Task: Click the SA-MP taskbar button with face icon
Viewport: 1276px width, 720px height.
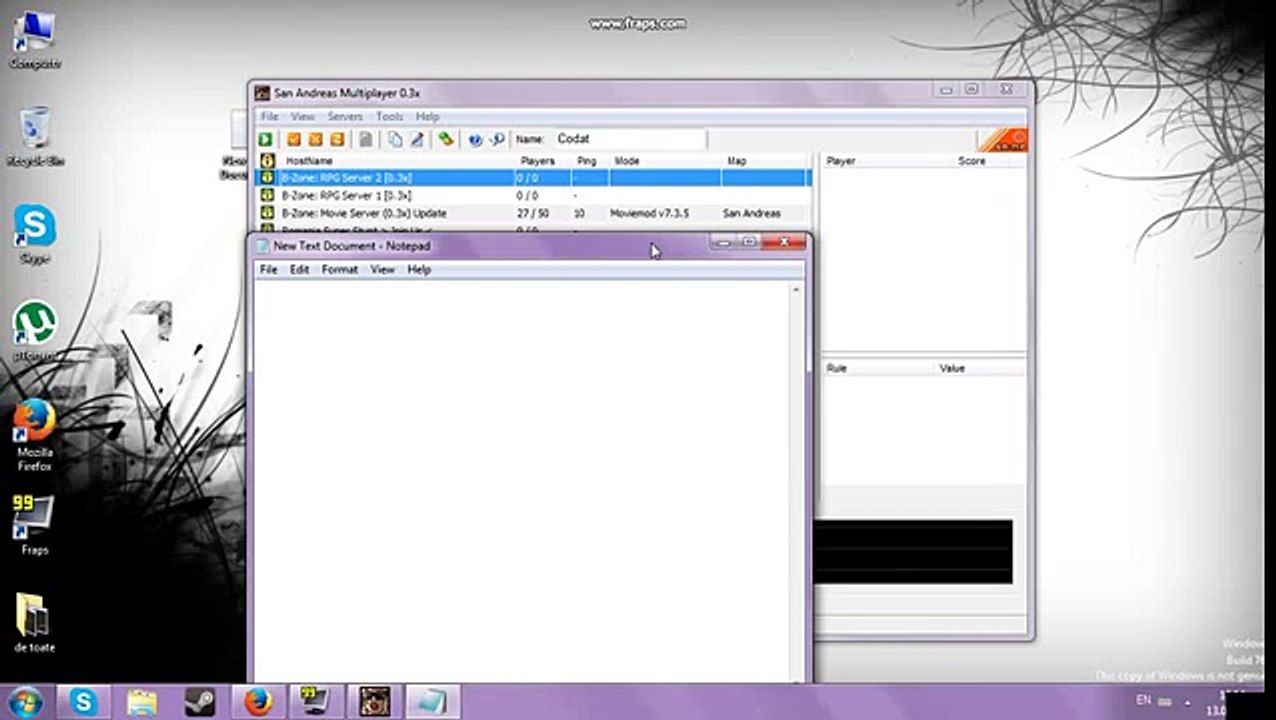Action: (374, 702)
